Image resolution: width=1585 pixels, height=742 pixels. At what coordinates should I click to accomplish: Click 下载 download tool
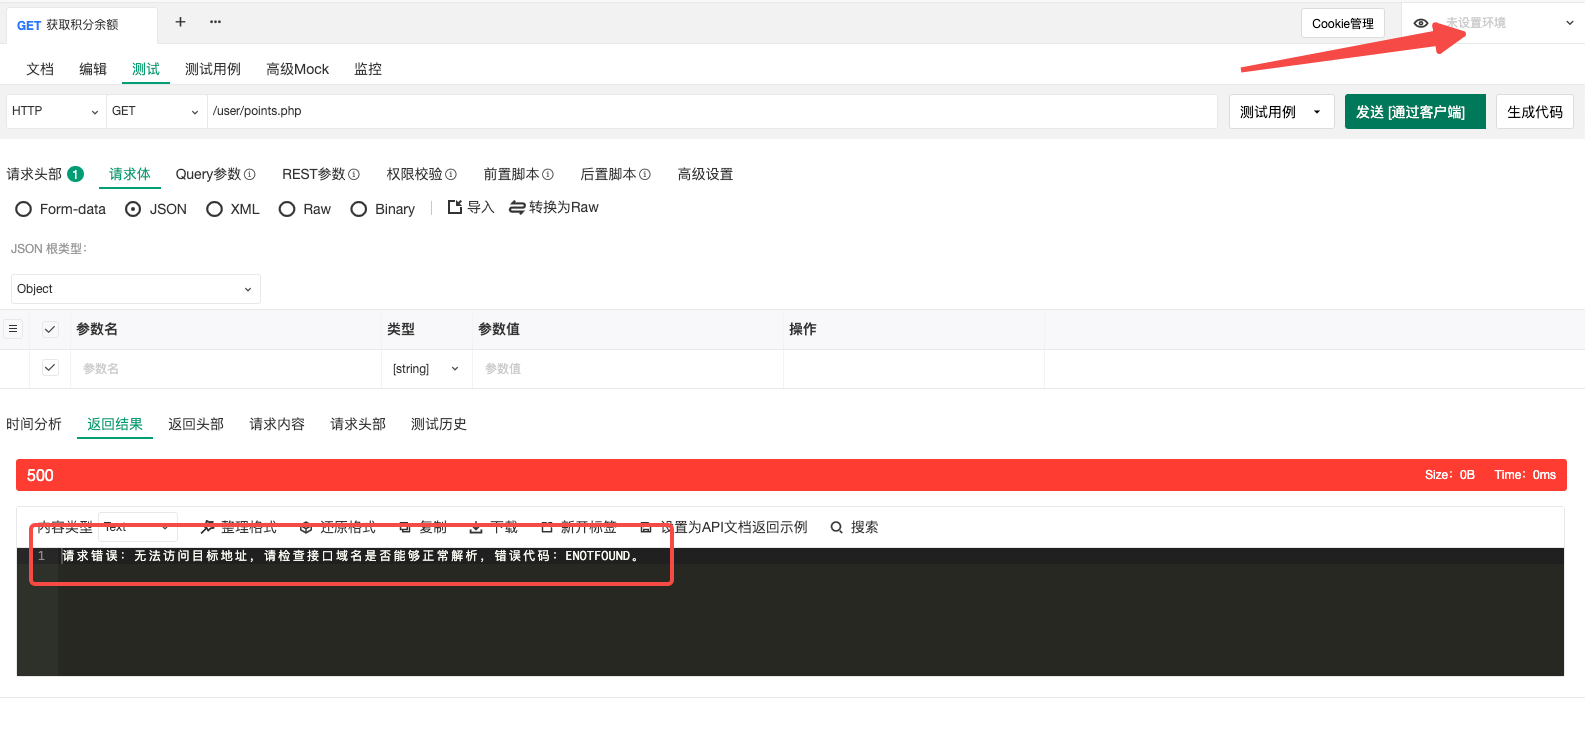click(x=494, y=527)
